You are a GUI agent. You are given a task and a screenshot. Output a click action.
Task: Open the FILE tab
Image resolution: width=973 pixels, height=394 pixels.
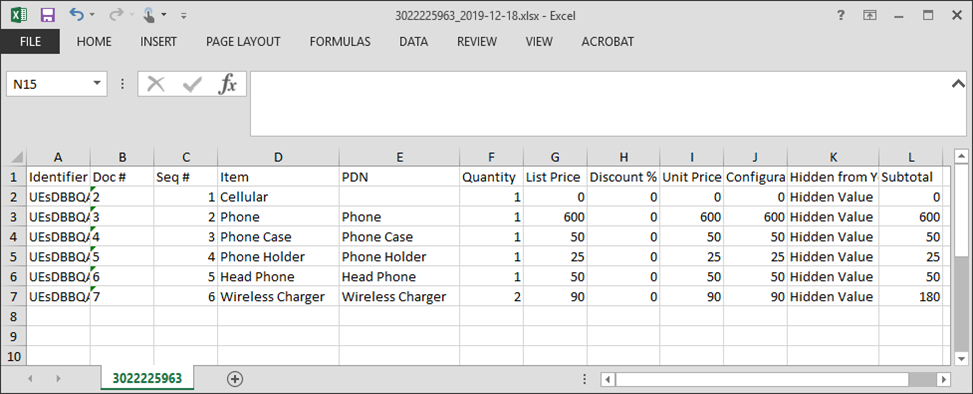tap(30, 42)
